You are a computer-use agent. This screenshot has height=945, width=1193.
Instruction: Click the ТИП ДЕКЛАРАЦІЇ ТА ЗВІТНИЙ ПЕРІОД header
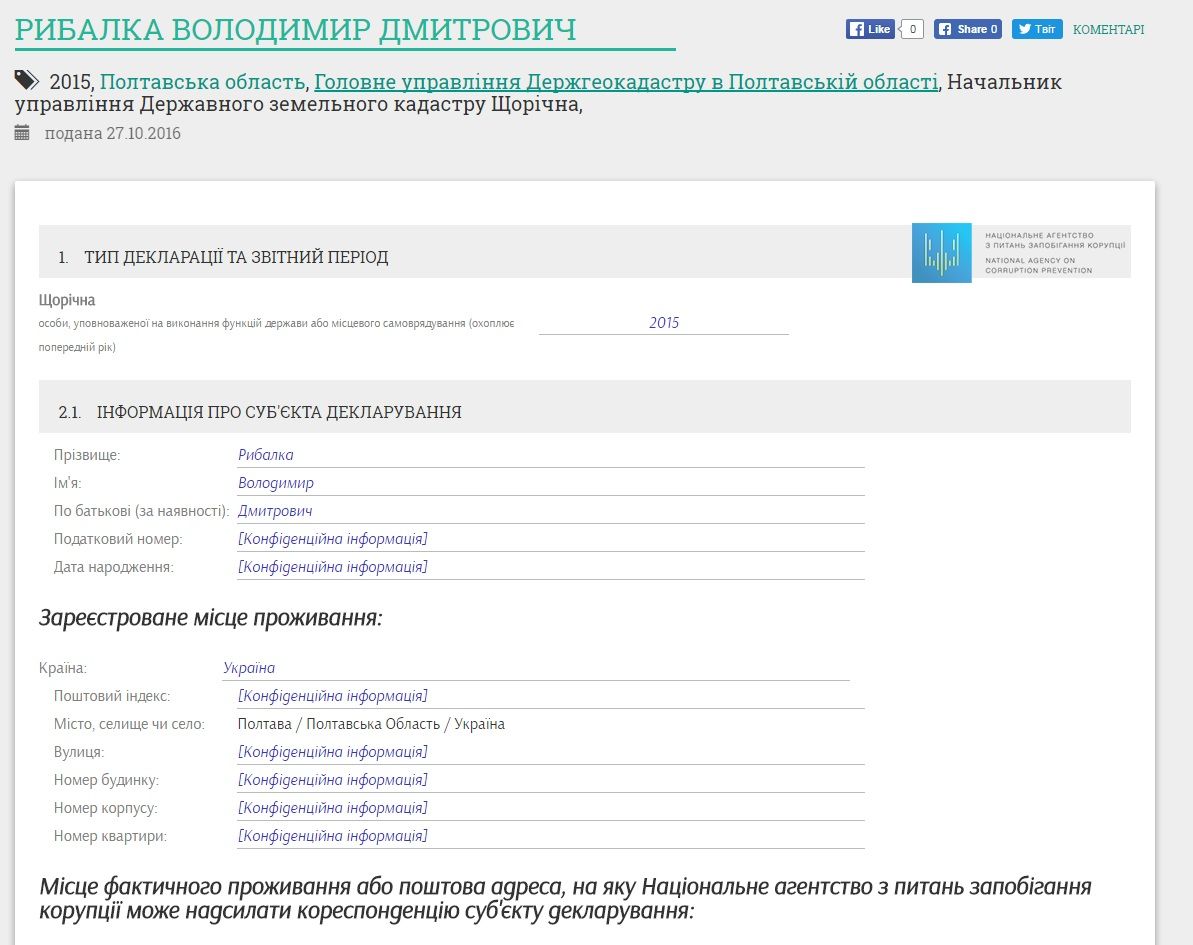[236, 257]
